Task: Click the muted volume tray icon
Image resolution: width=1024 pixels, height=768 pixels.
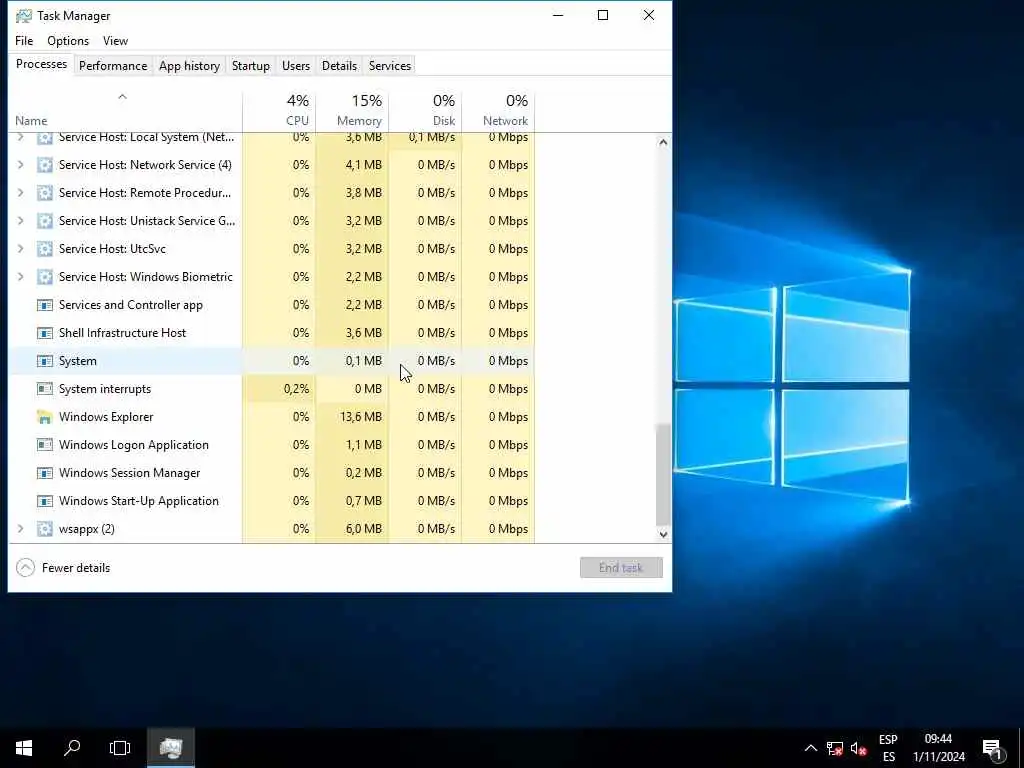Action: coord(858,748)
